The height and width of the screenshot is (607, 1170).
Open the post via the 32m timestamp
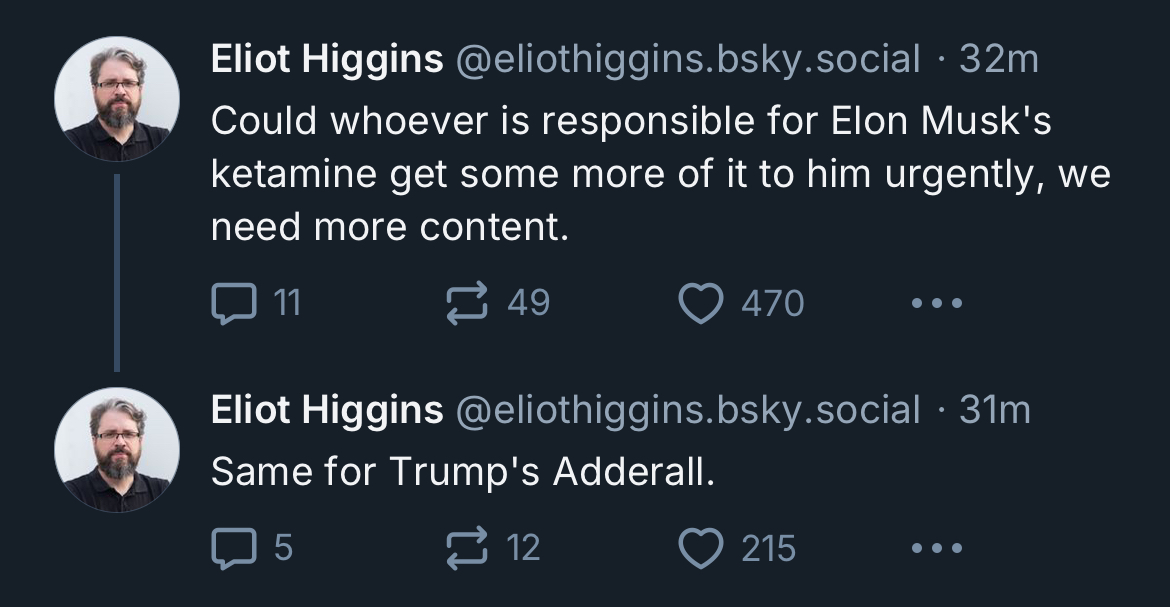click(x=998, y=59)
